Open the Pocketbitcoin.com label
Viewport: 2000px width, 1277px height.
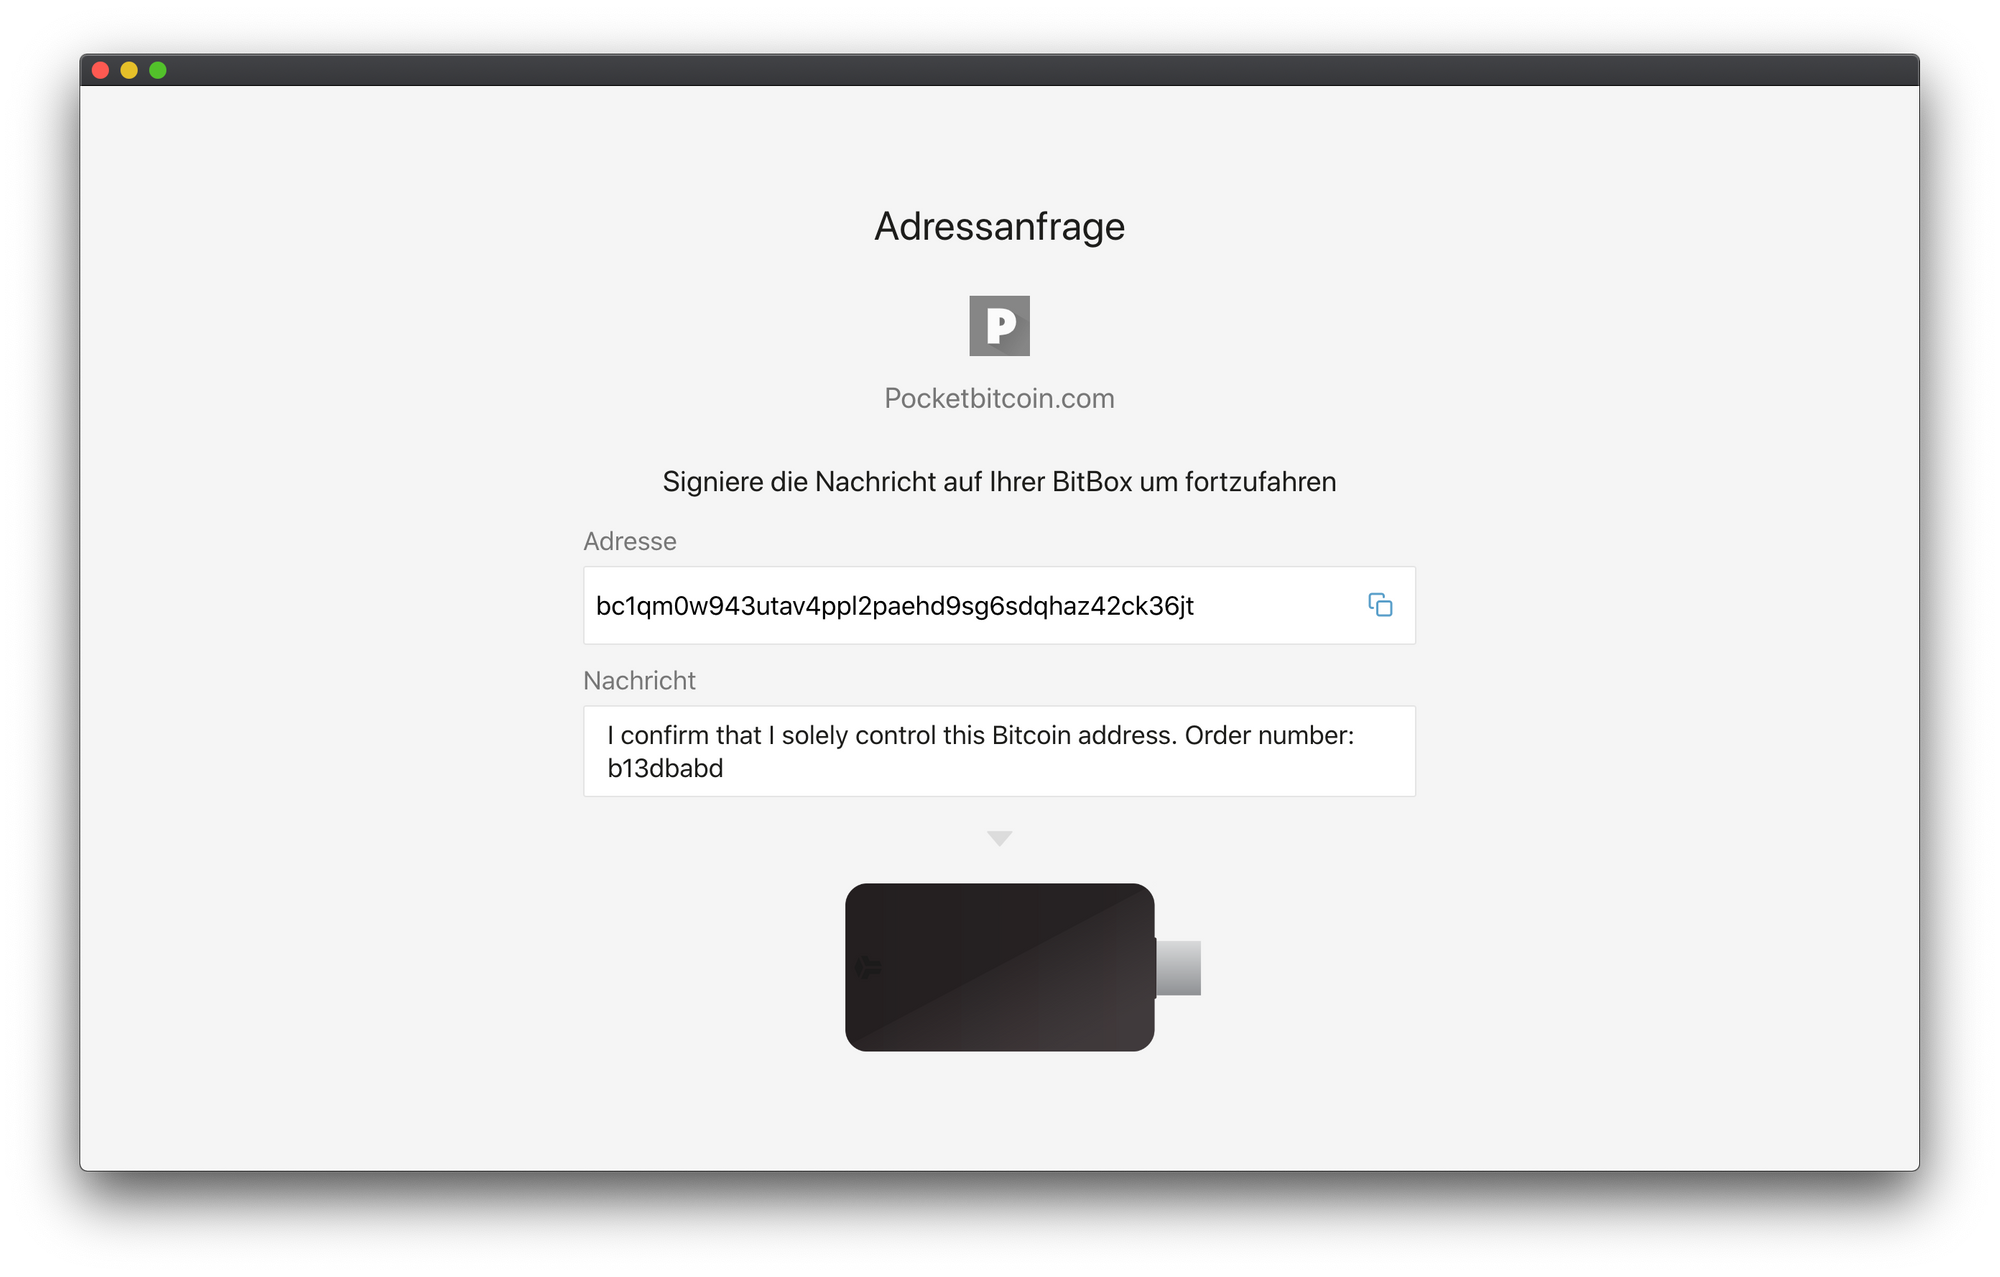click(x=999, y=398)
